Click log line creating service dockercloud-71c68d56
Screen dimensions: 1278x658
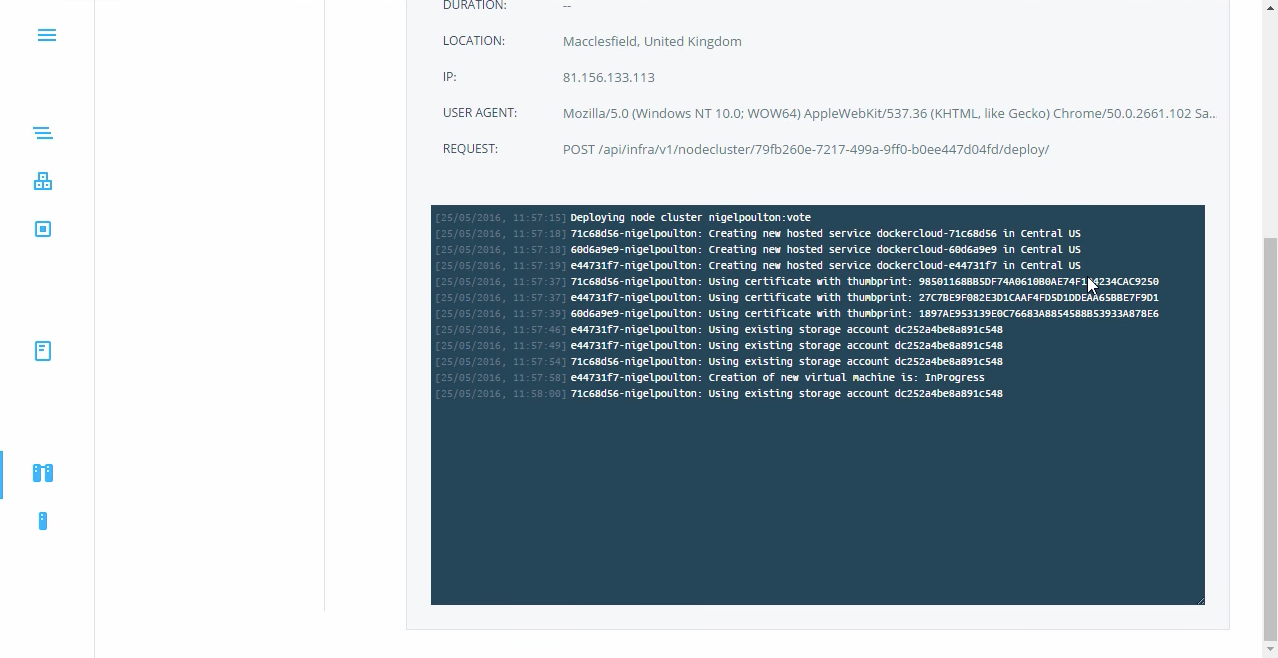click(758, 233)
